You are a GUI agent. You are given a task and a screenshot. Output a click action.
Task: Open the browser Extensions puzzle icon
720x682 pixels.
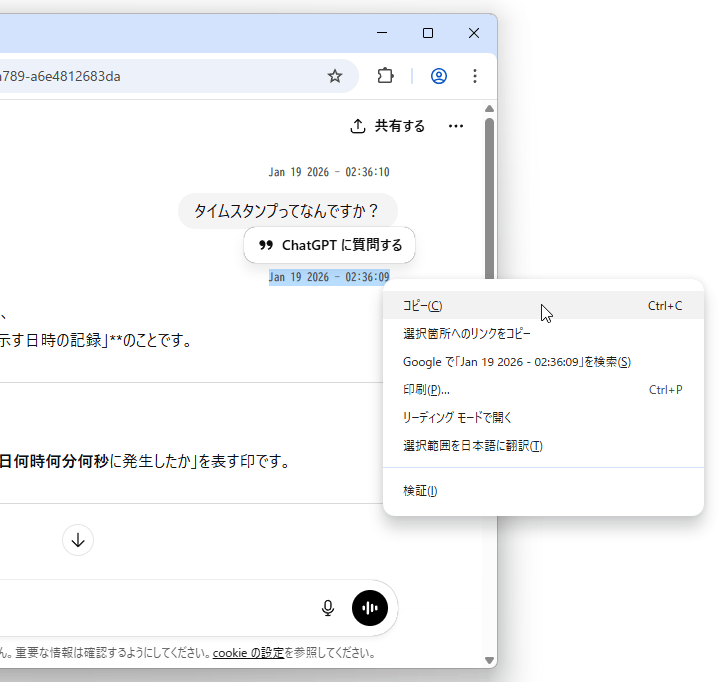[x=386, y=76]
